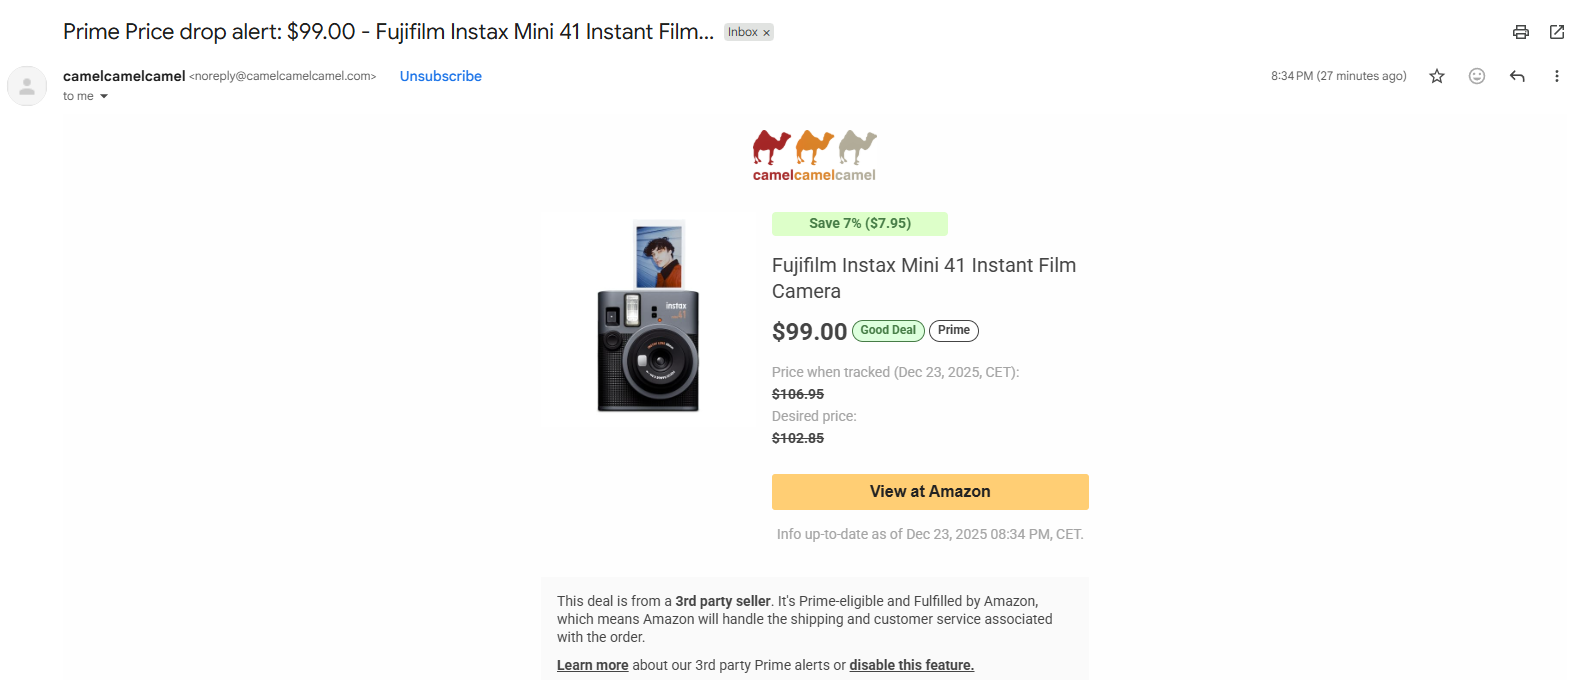Screen dimensions: 1583x680
Task: Click the camelcamelcamel camel logo
Action: (x=813, y=155)
